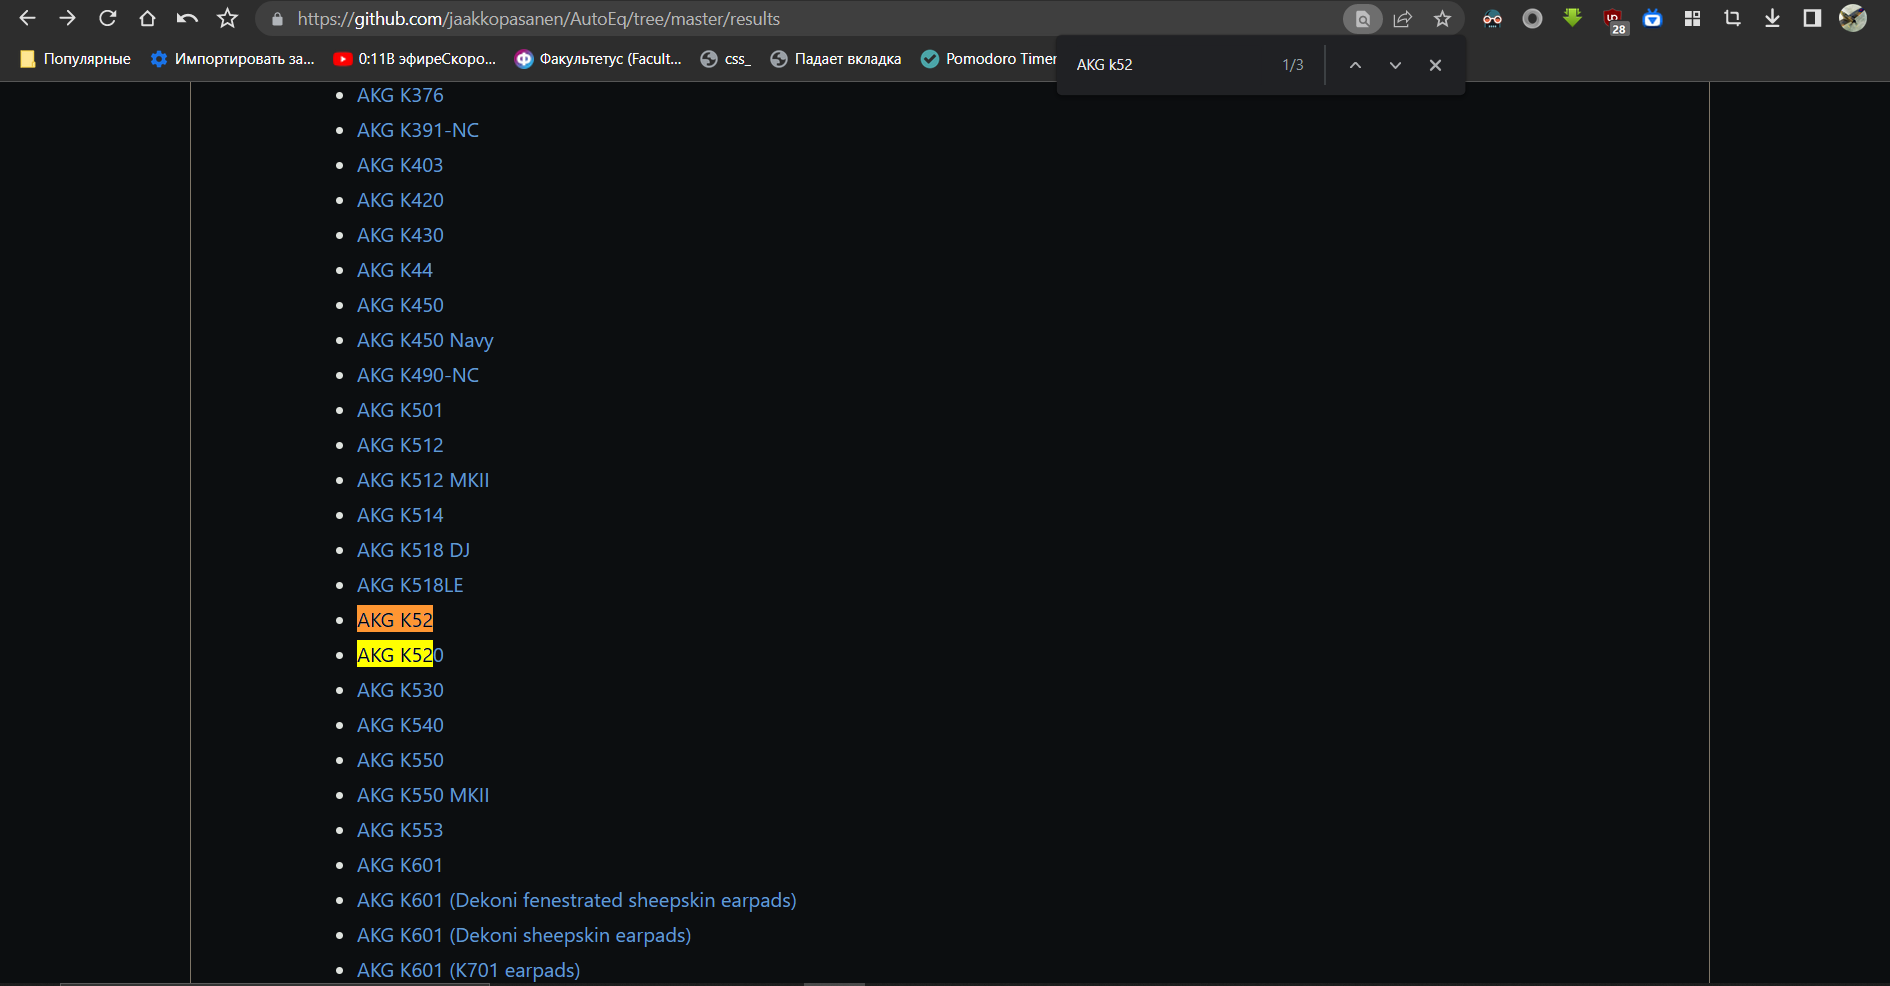The height and width of the screenshot is (986, 1890).
Task: Open the green download arrow extension
Action: (x=1572, y=18)
